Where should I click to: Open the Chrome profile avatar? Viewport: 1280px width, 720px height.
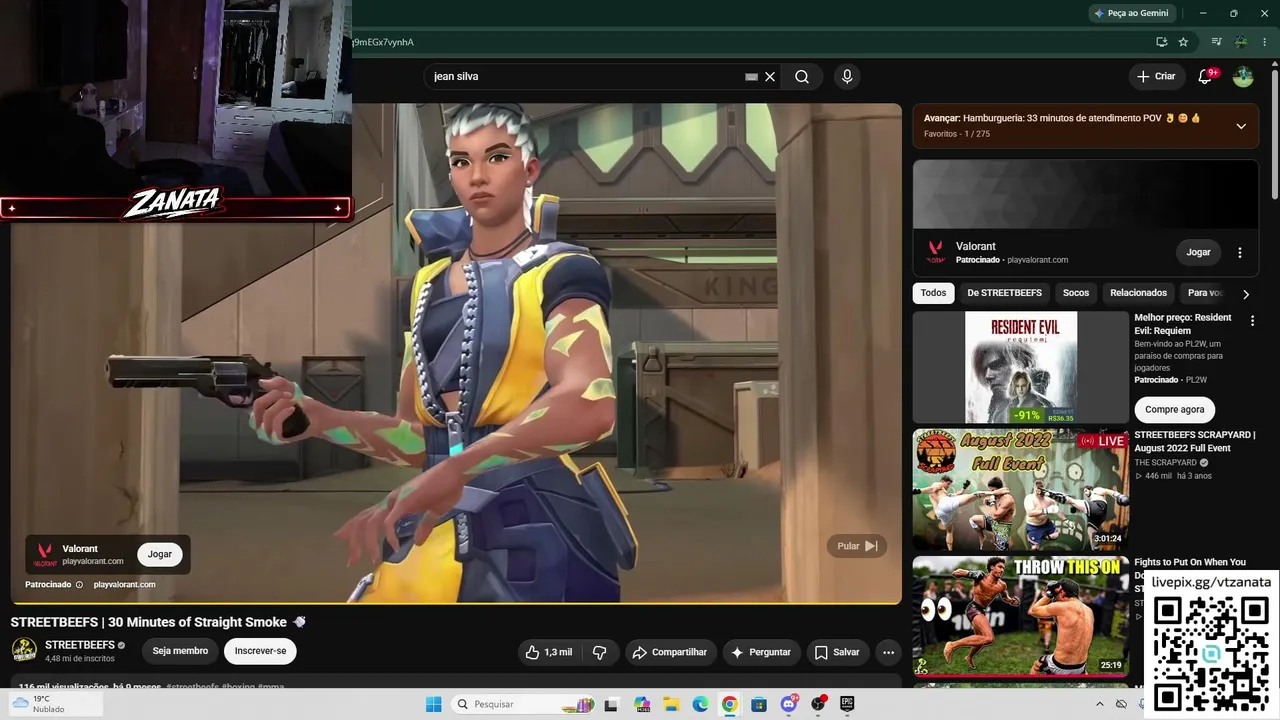point(1241,42)
